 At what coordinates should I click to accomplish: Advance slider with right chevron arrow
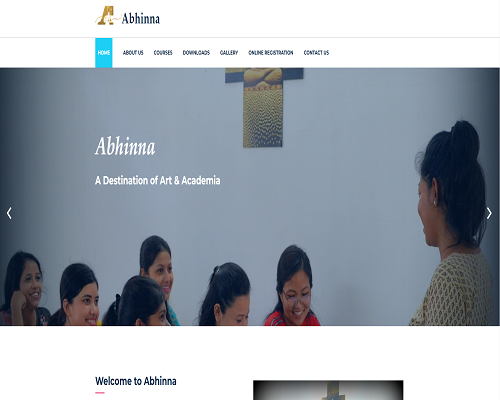[x=489, y=213]
